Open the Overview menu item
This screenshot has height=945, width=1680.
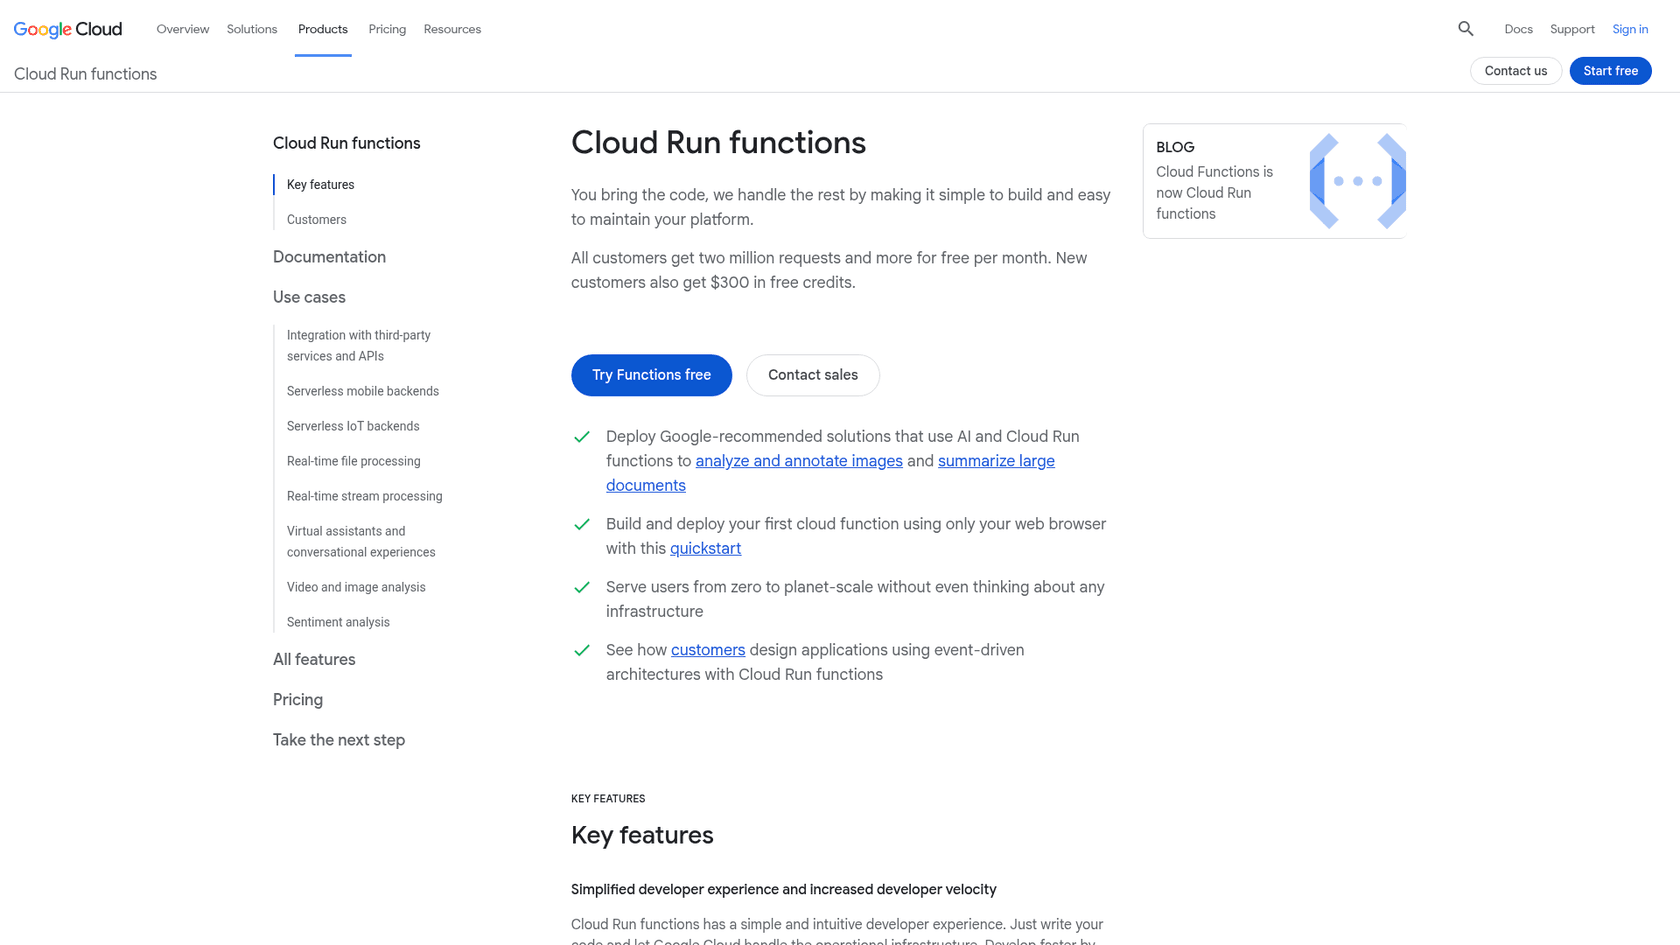coord(183,29)
